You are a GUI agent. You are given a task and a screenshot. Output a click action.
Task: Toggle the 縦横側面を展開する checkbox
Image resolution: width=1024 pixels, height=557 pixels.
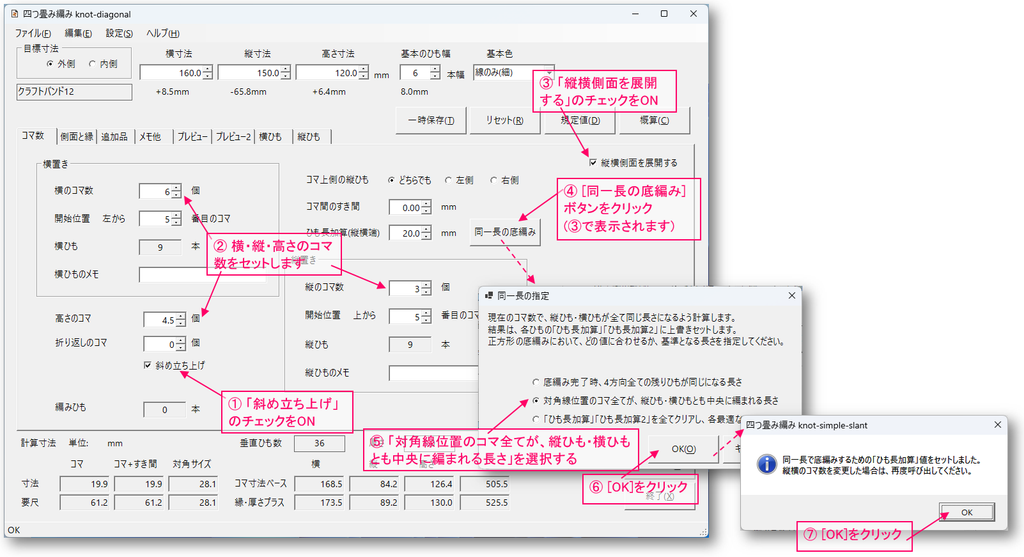tap(593, 163)
